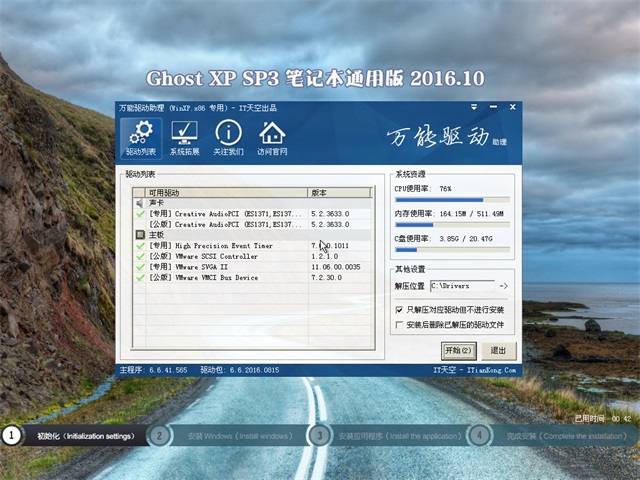Click the 已用时间 00:42 elapsed timer
The height and width of the screenshot is (480, 640).
(603, 418)
